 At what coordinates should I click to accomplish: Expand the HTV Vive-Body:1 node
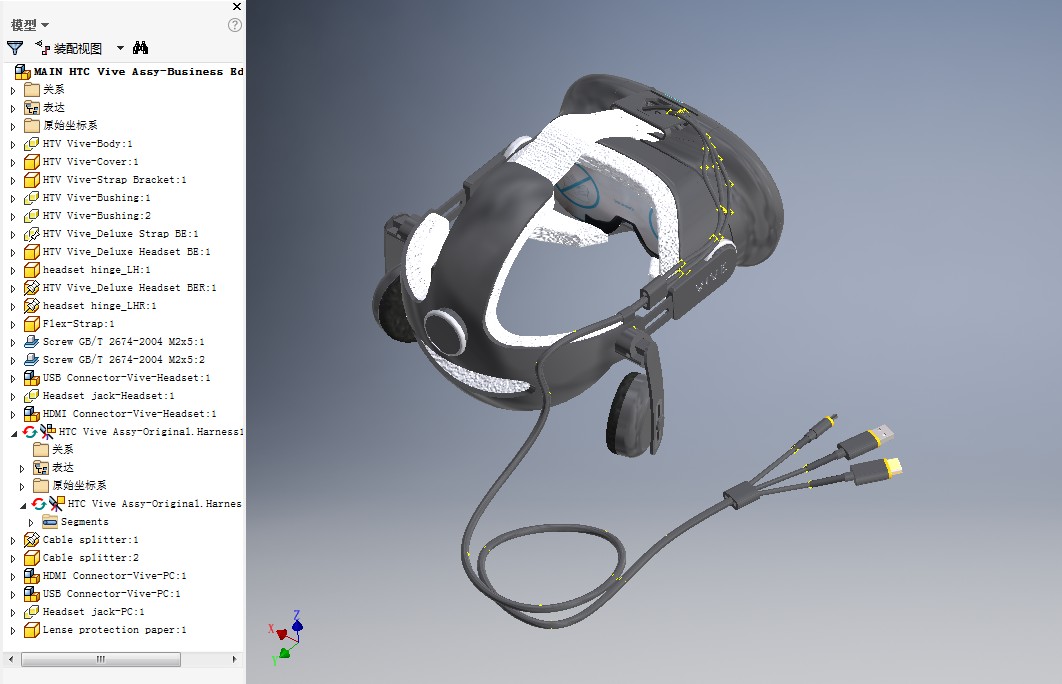click(x=13, y=144)
